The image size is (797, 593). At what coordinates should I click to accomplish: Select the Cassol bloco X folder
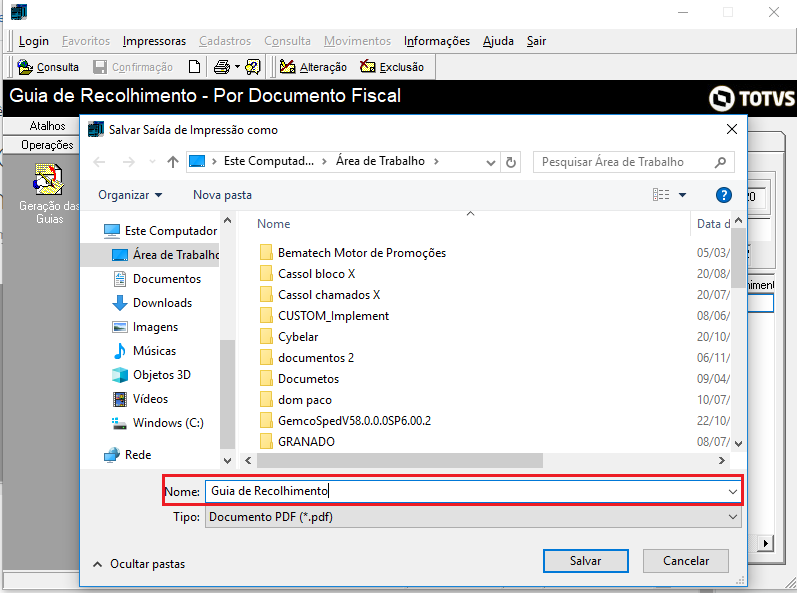tap(307, 274)
